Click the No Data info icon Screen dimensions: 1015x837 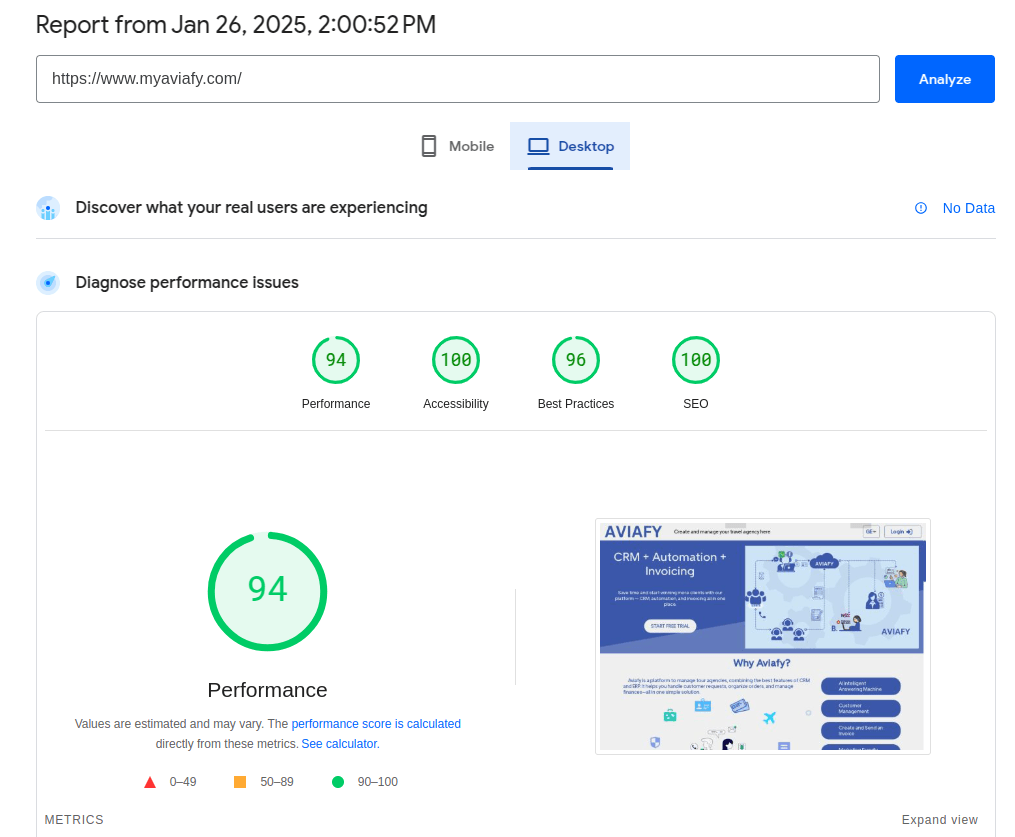coord(920,208)
